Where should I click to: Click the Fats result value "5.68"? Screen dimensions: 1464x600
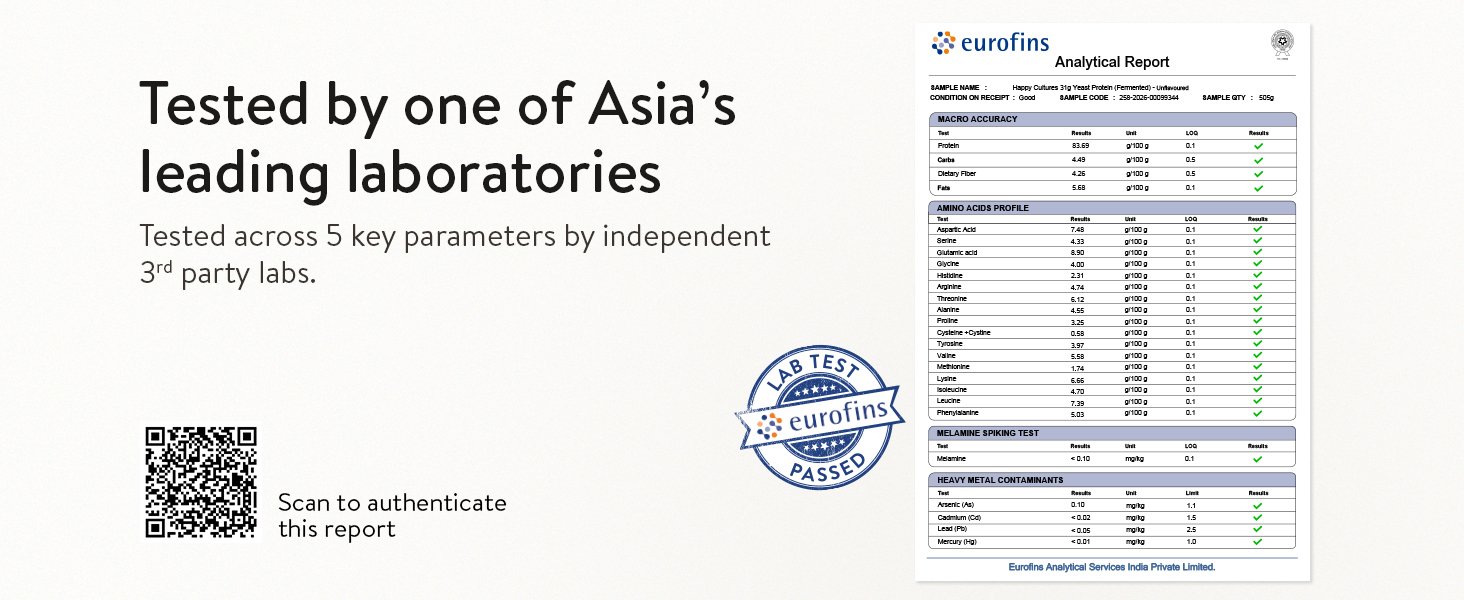point(1078,188)
